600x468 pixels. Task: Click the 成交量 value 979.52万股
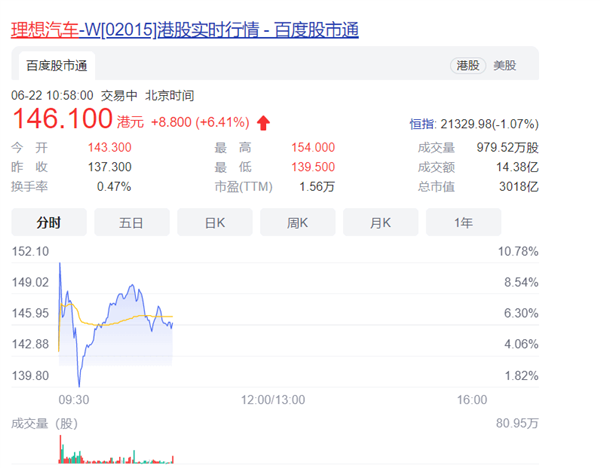tap(507, 147)
